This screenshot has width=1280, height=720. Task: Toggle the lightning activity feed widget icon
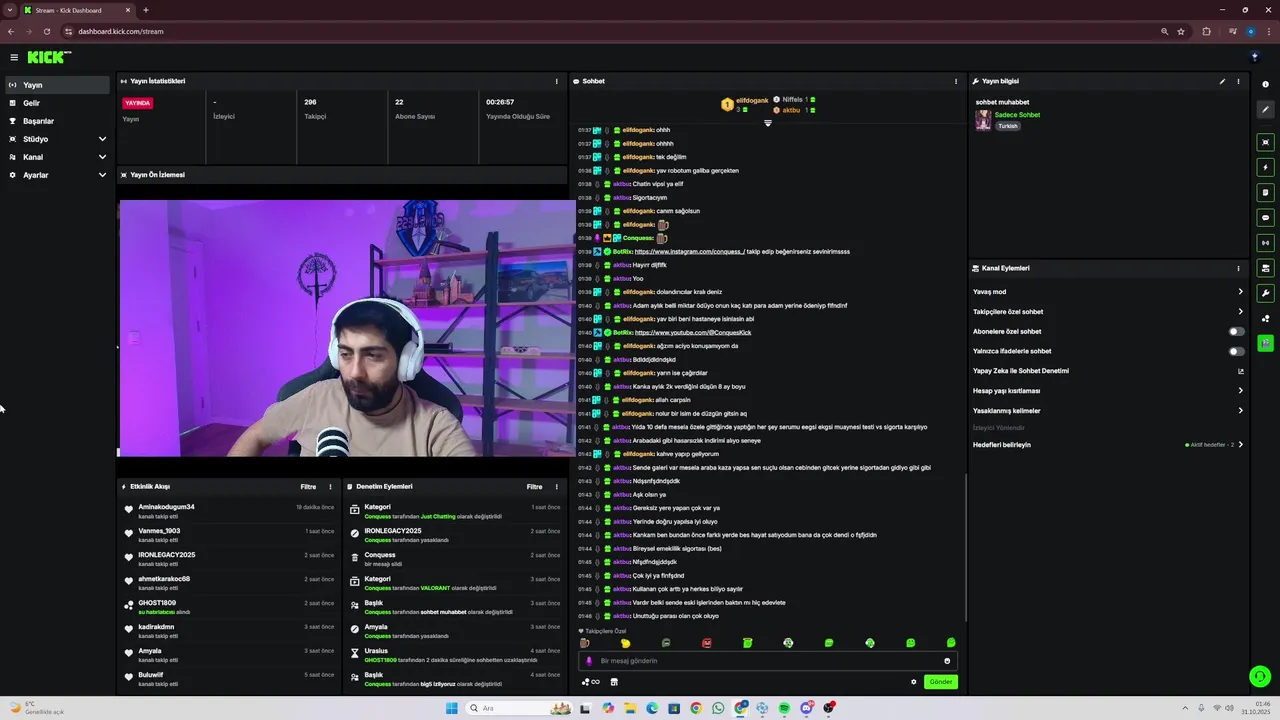1266,167
